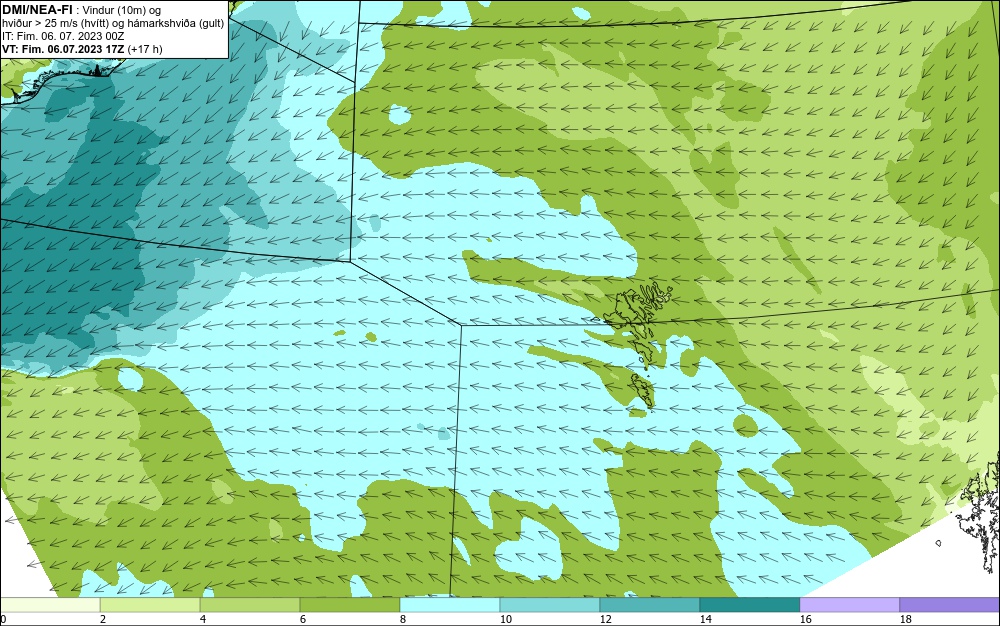
Task: Click the 4–6 m/s legend swatch
Action: click(250, 605)
